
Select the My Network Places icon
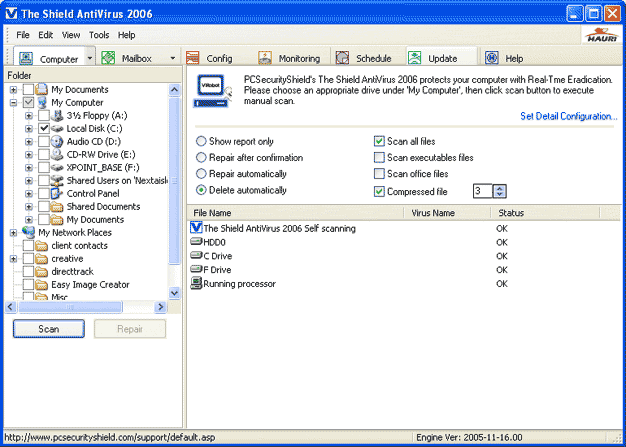28,232
